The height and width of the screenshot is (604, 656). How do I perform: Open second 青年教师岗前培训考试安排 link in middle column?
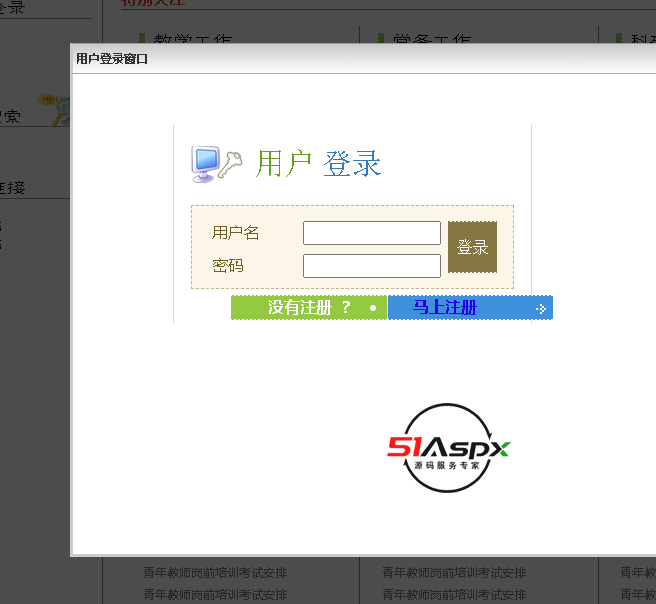(x=454, y=594)
